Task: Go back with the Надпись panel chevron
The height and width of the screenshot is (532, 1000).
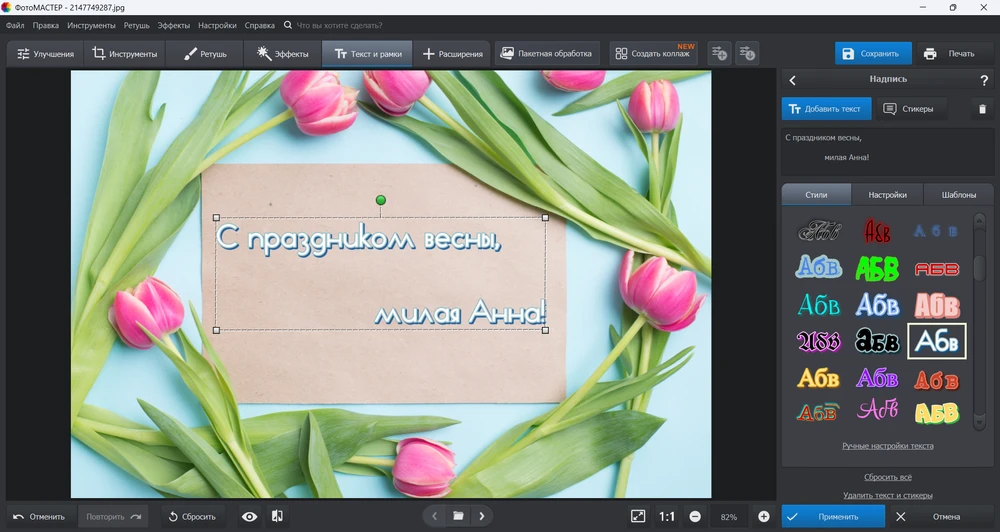Action: pos(793,80)
